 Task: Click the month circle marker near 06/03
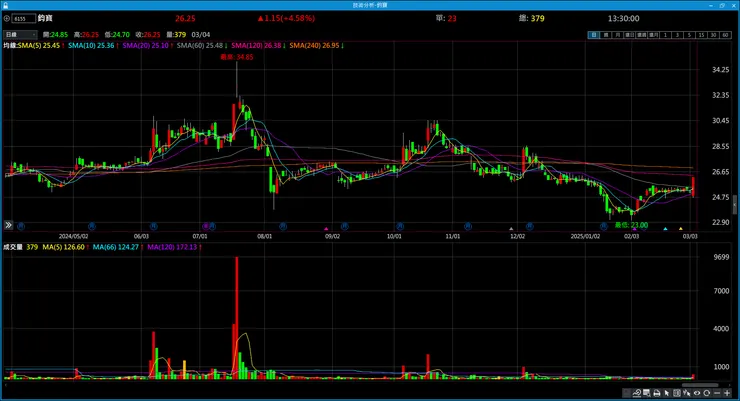point(153,226)
